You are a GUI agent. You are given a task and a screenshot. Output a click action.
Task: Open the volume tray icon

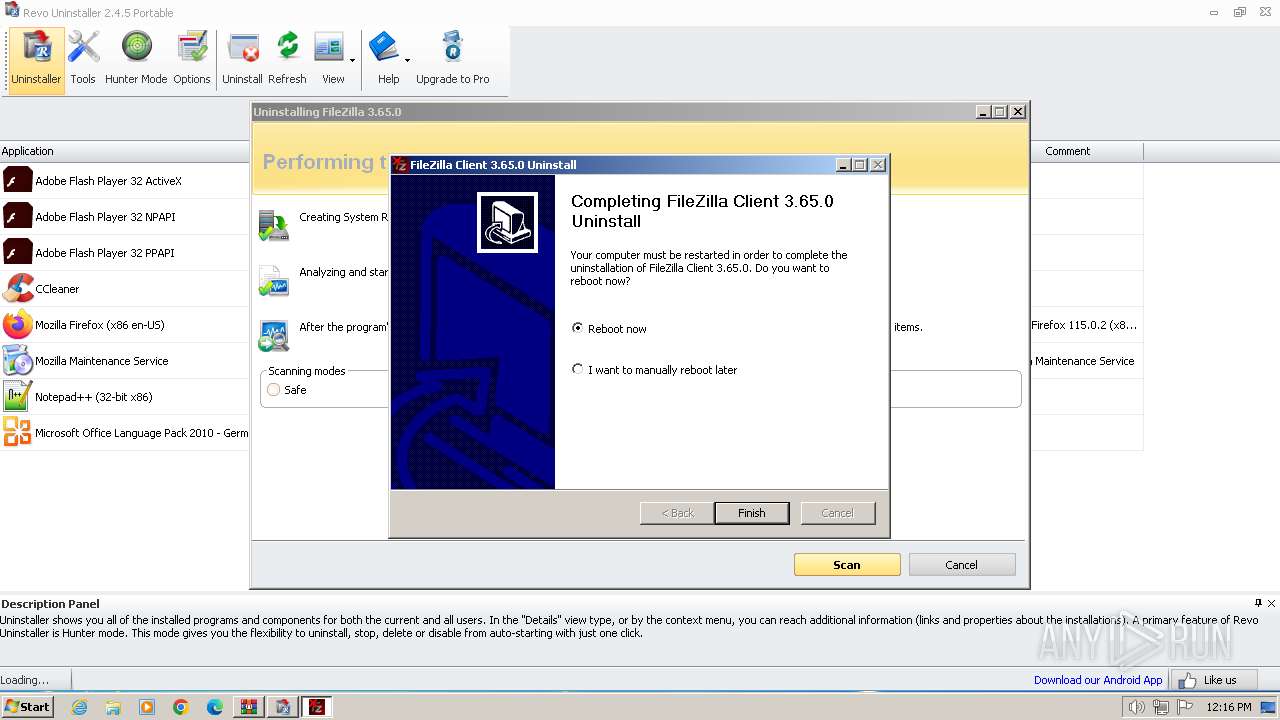(x=1137, y=707)
